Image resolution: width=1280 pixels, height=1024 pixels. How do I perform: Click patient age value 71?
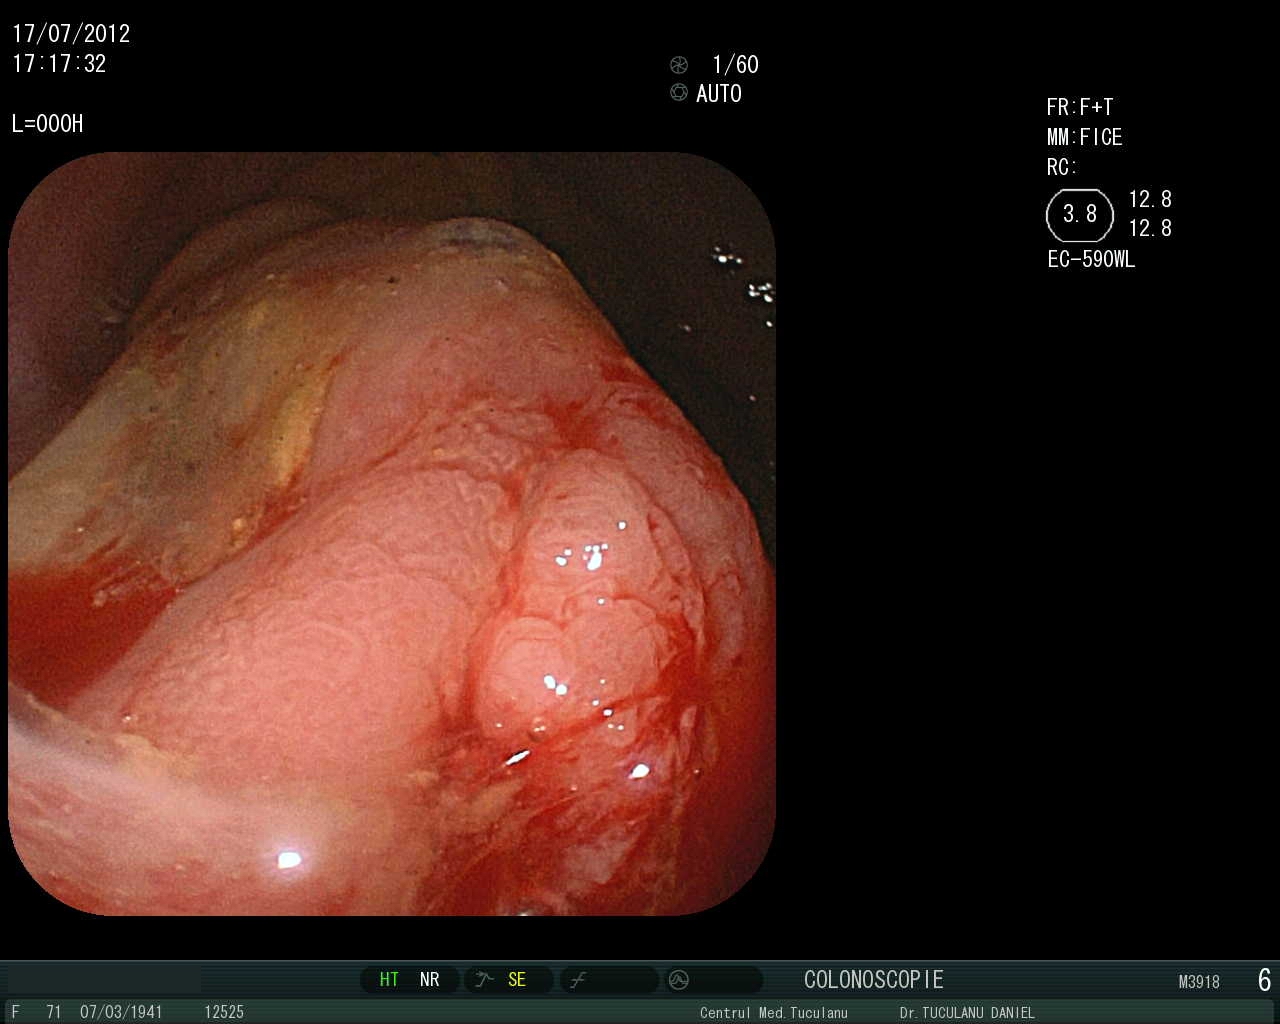(54, 1012)
